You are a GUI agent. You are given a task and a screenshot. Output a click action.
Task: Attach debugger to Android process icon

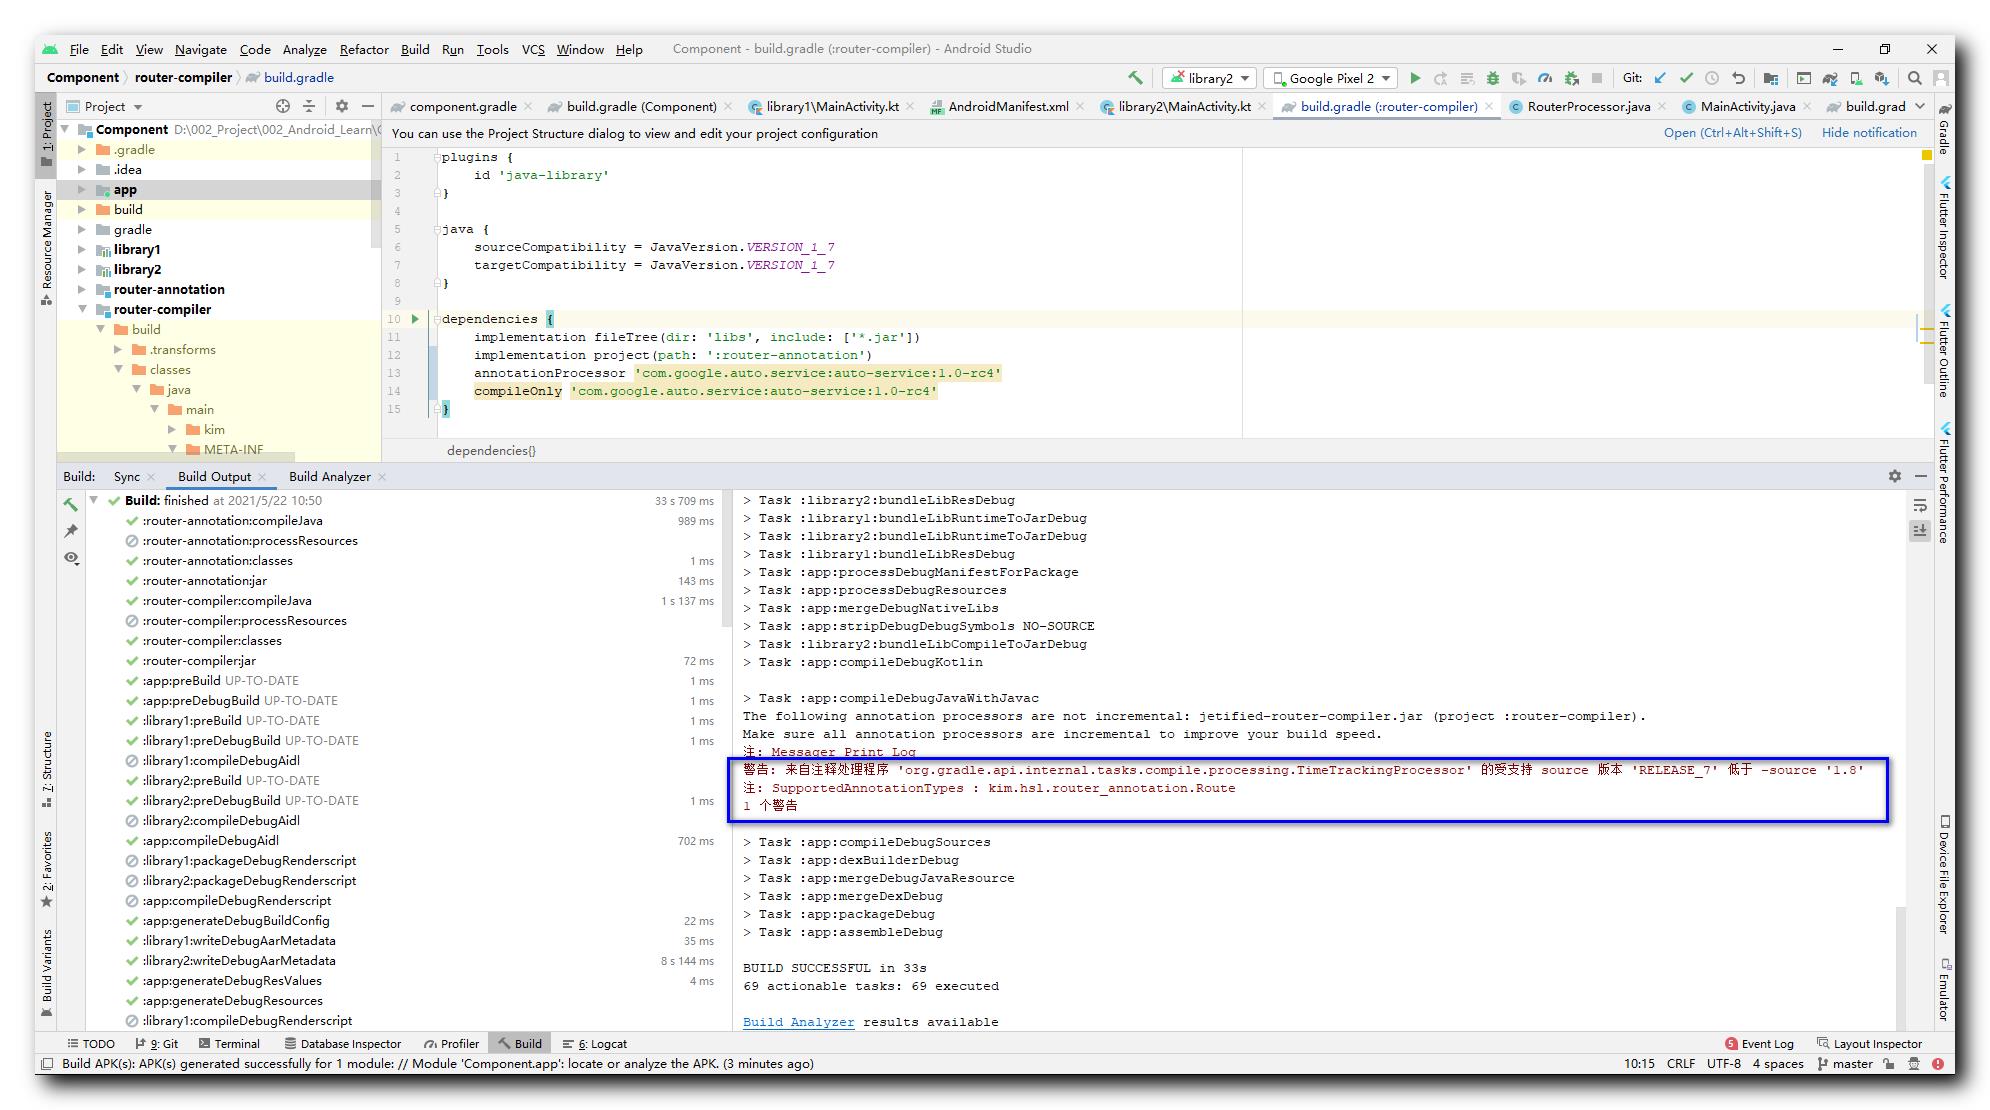[1571, 78]
